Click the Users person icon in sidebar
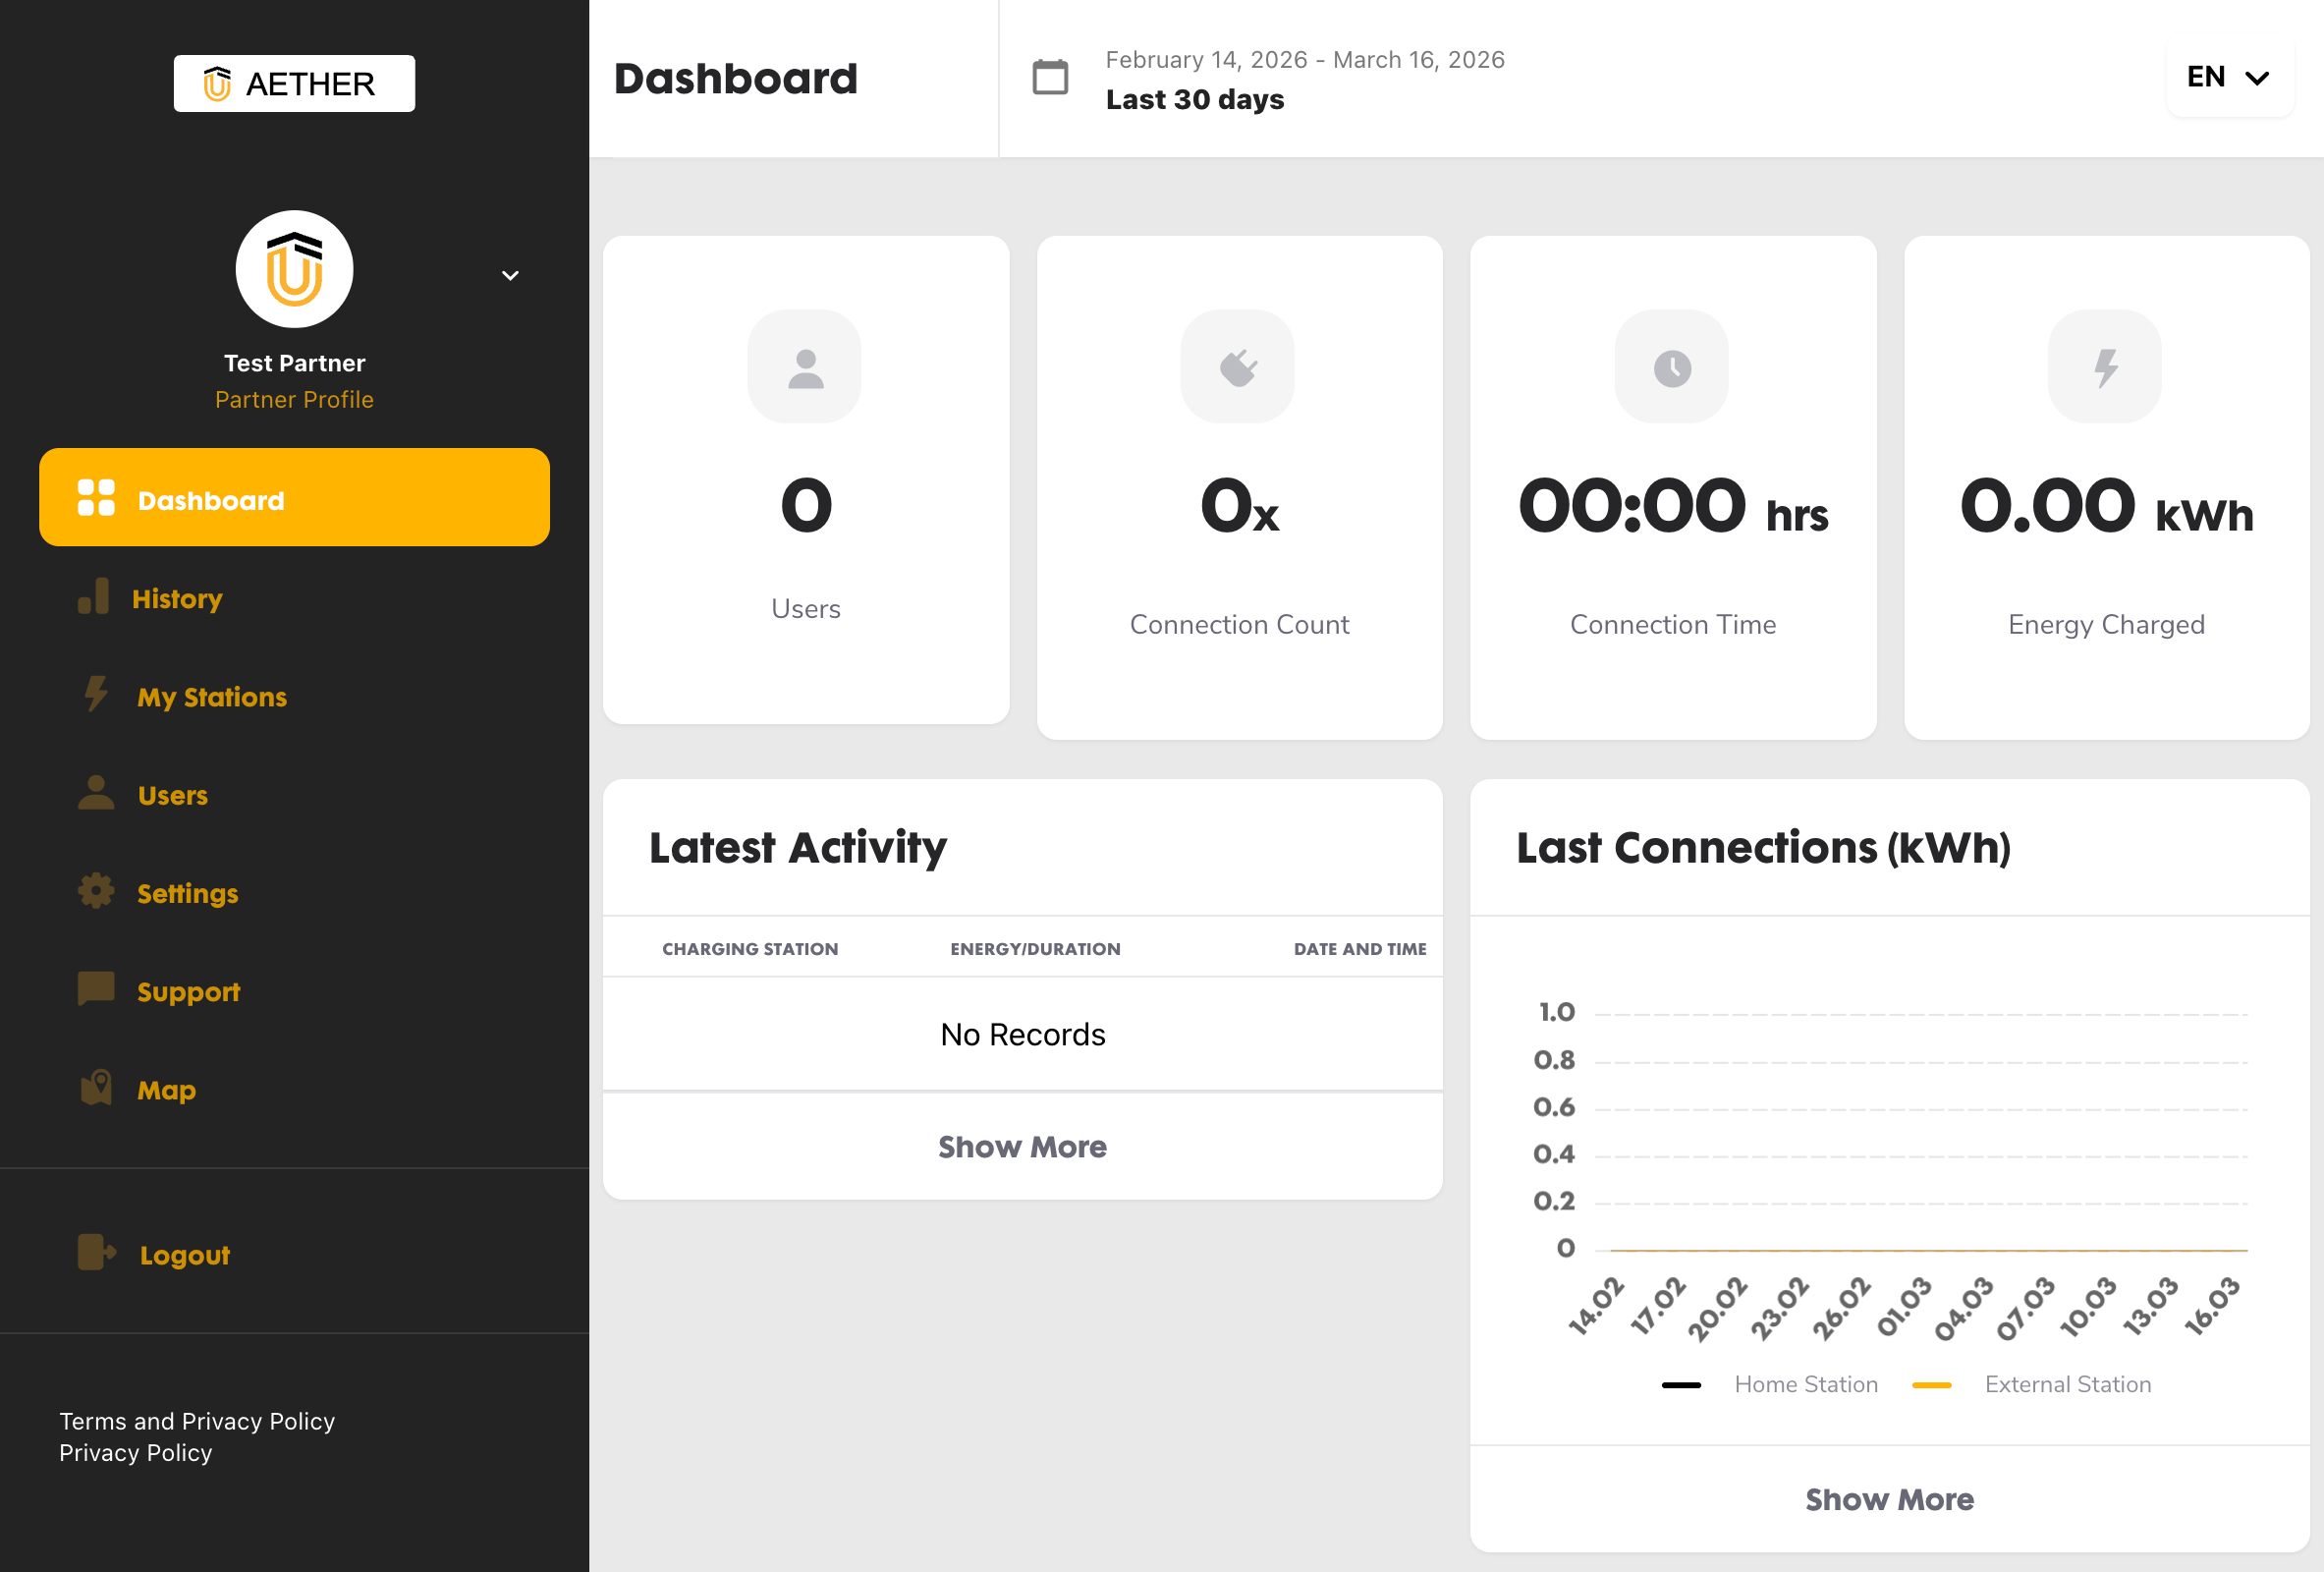 [x=95, y=793]
